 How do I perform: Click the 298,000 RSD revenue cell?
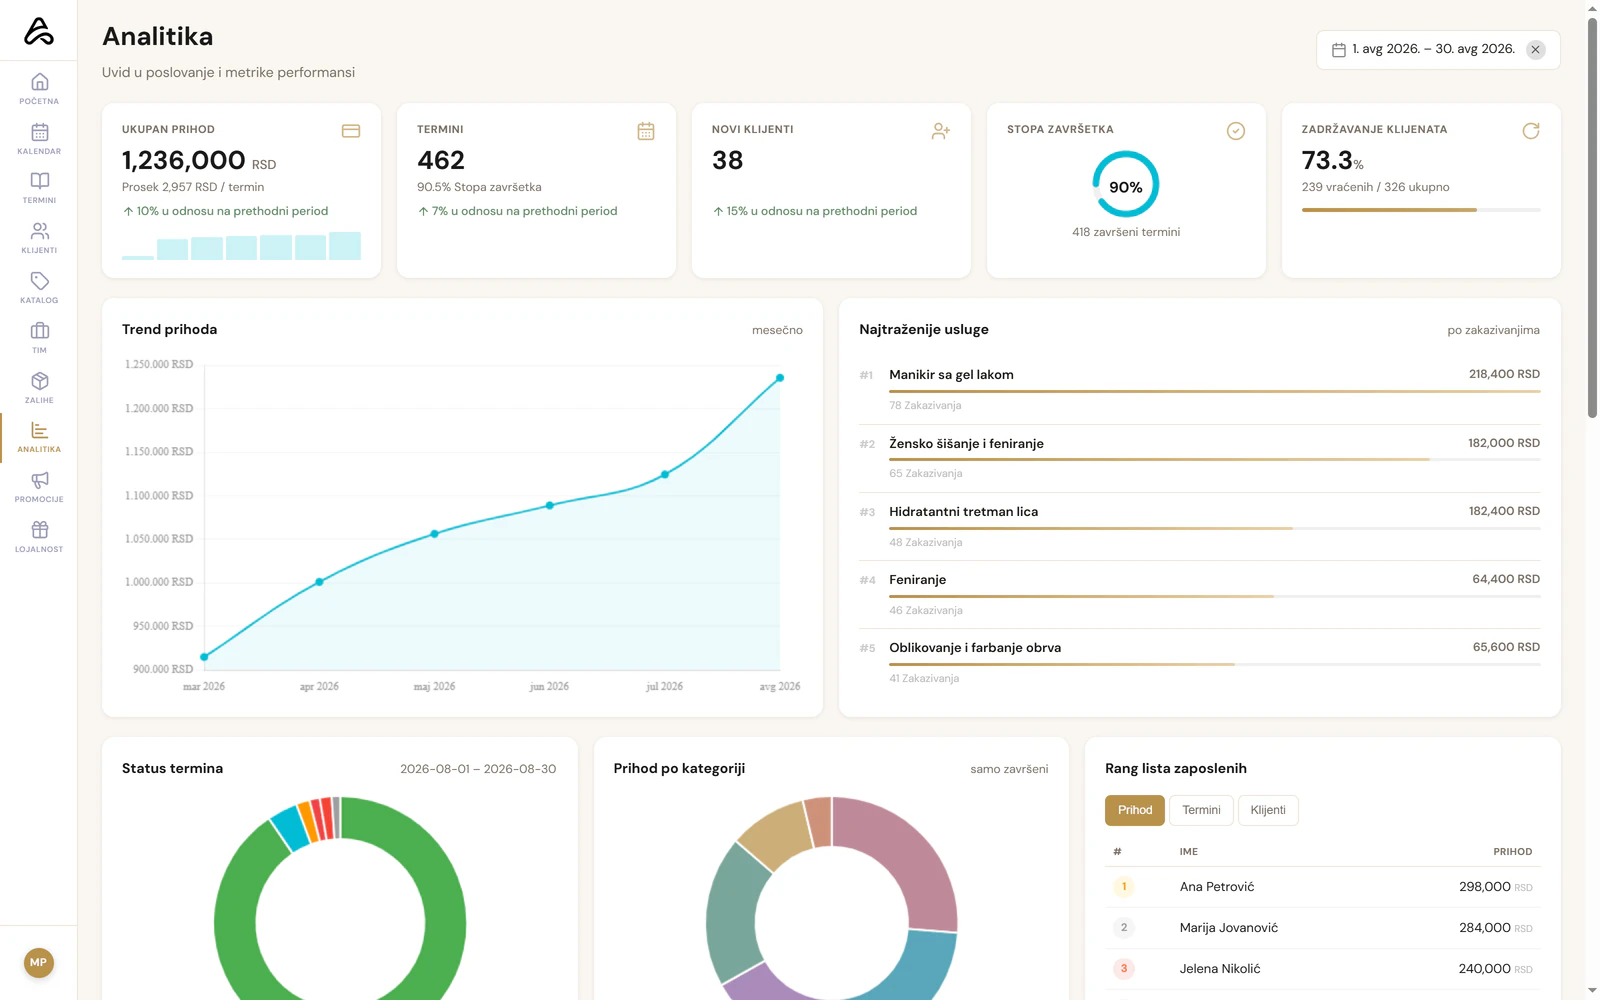pos(1495,887)
